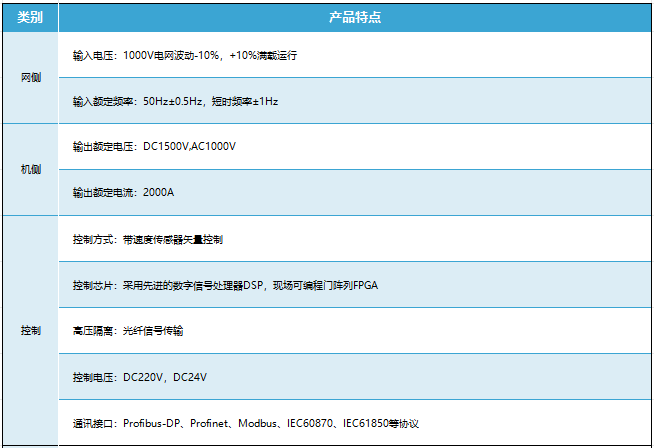Click the 类别 column header

coord(30,18)
